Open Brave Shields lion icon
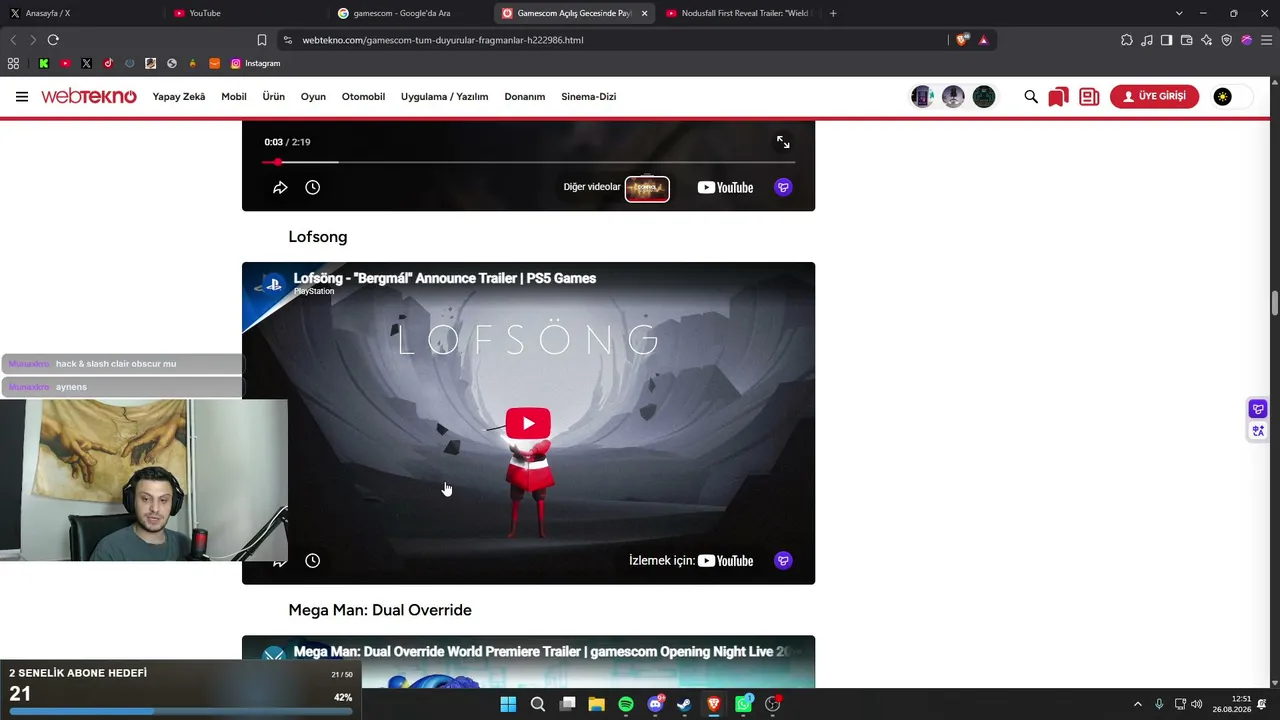This screenshot has width=1280, height=720. (x=963, y=40)
